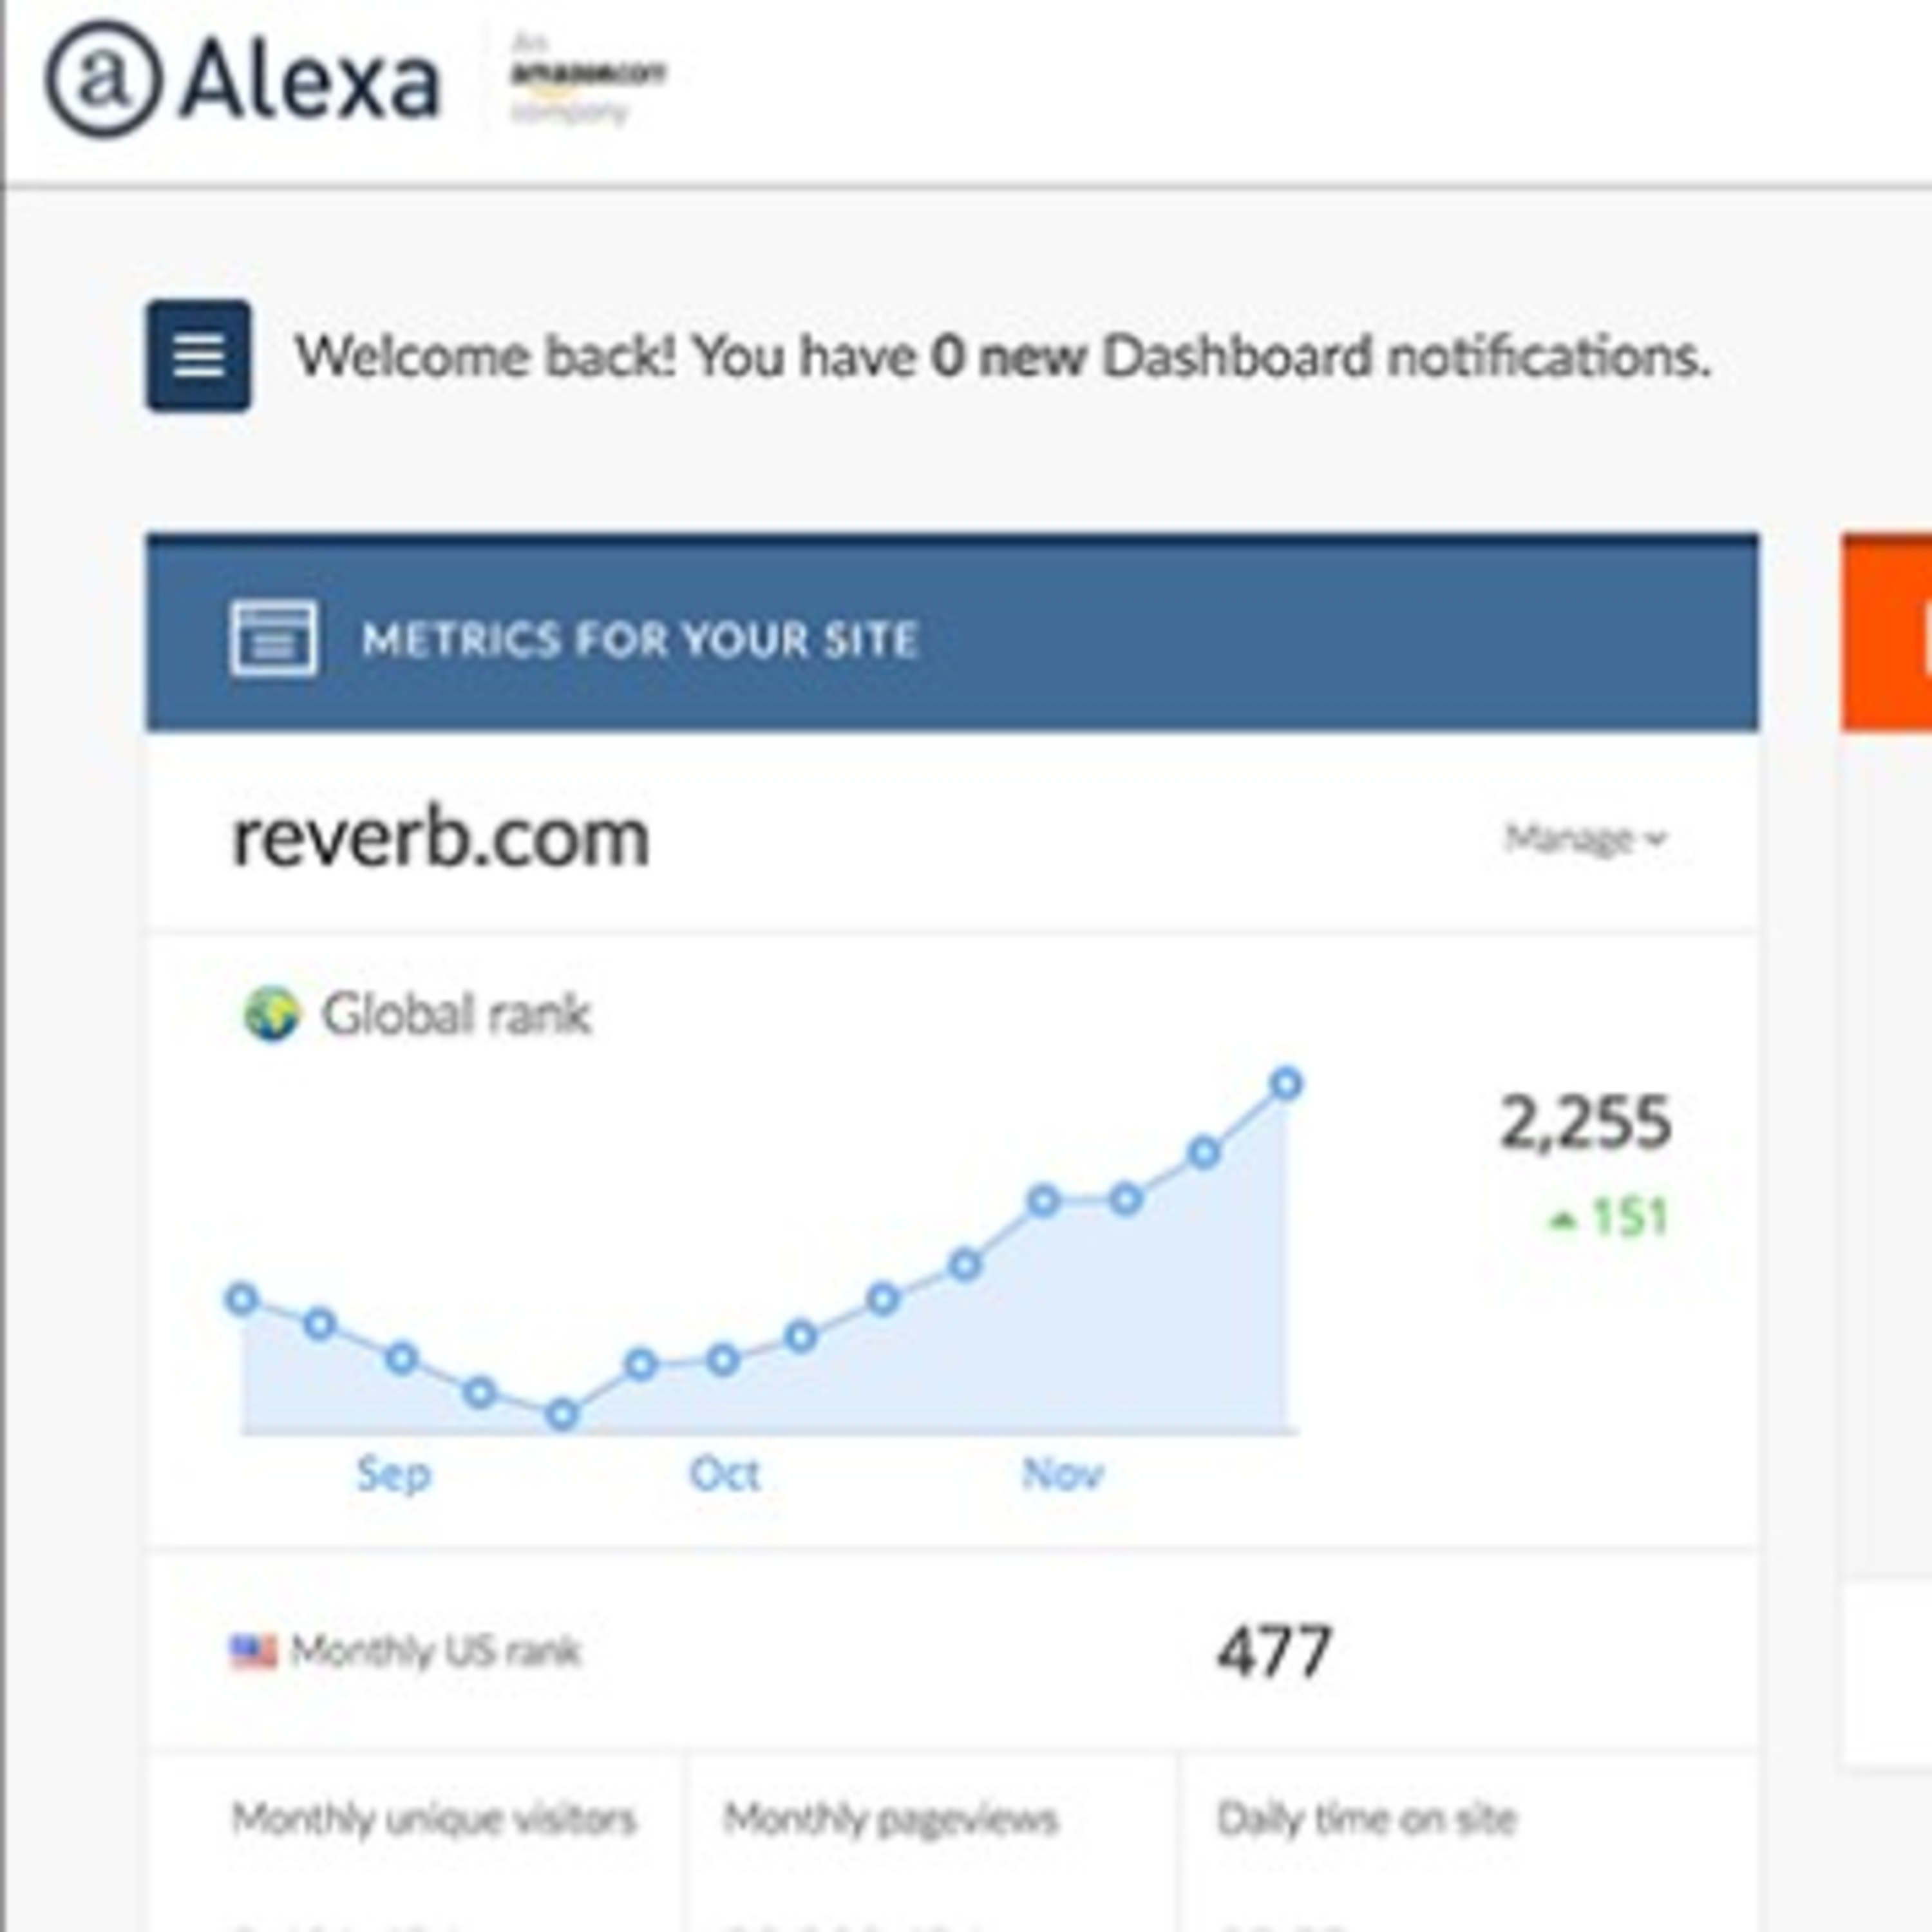Click the first chart data point
This screenshot has width=1932, height=1932.
241,1299
